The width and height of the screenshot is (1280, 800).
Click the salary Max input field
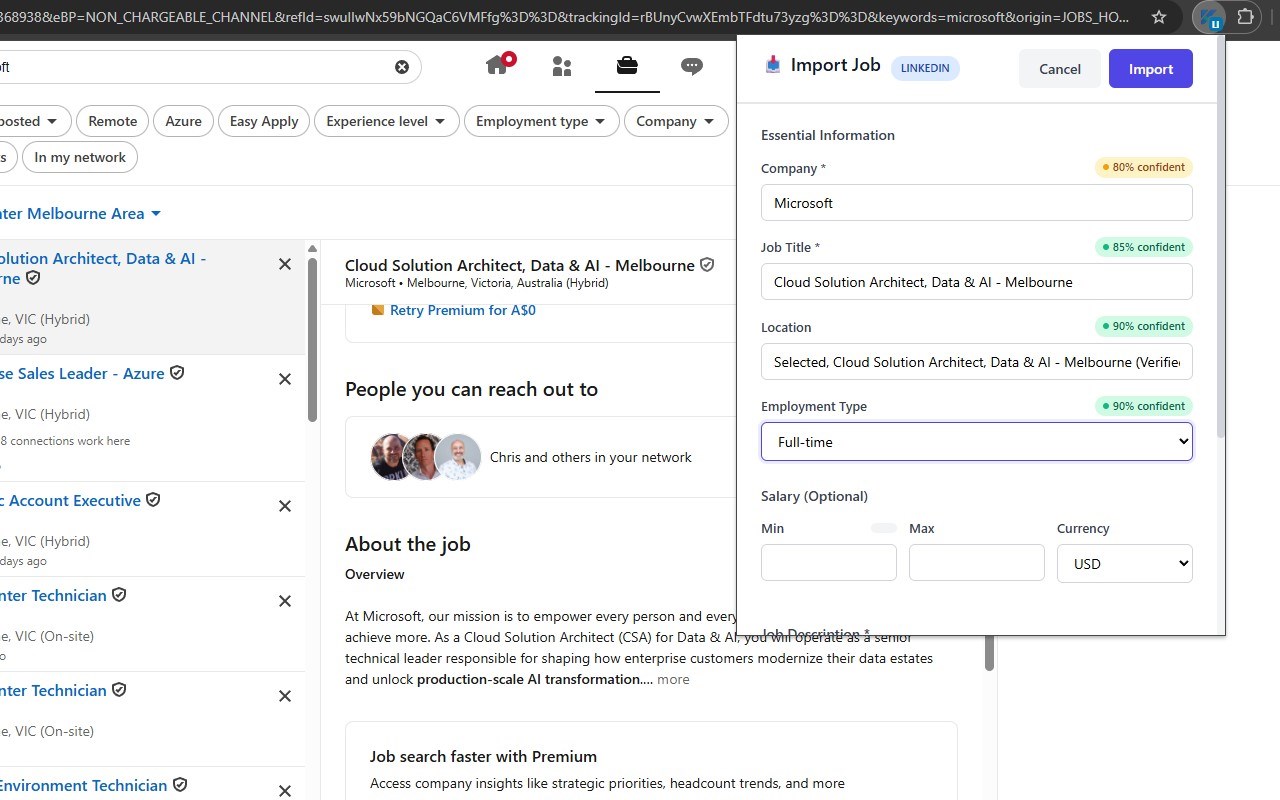pos(977,563)
